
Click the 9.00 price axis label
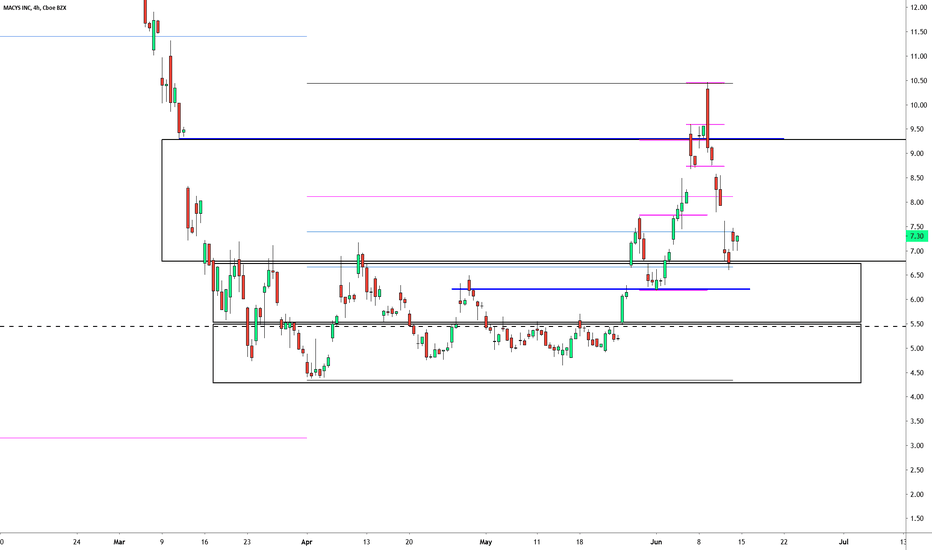click(x=918, y=153)
